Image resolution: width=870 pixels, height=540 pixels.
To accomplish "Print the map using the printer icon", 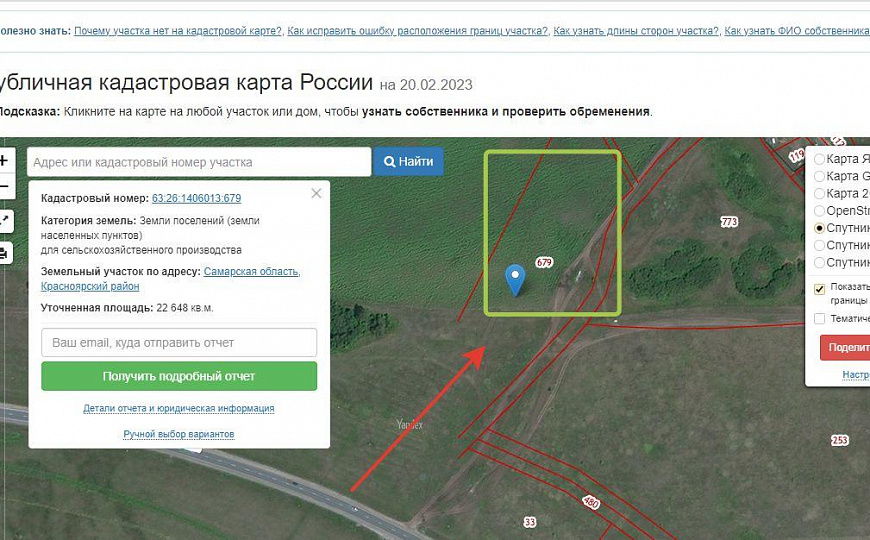I will point(4,253).
